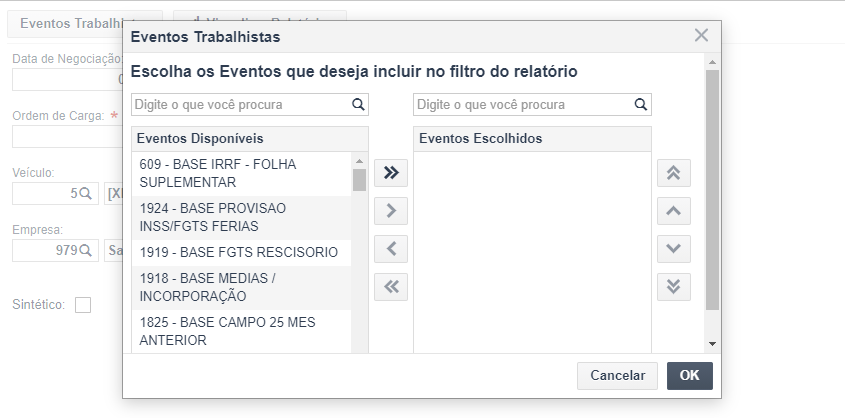Image resolution: width=845 pixels, height=418 pixels.
Task: Focus the Ordem de Carga field
Action: click(x=67, y=137)
